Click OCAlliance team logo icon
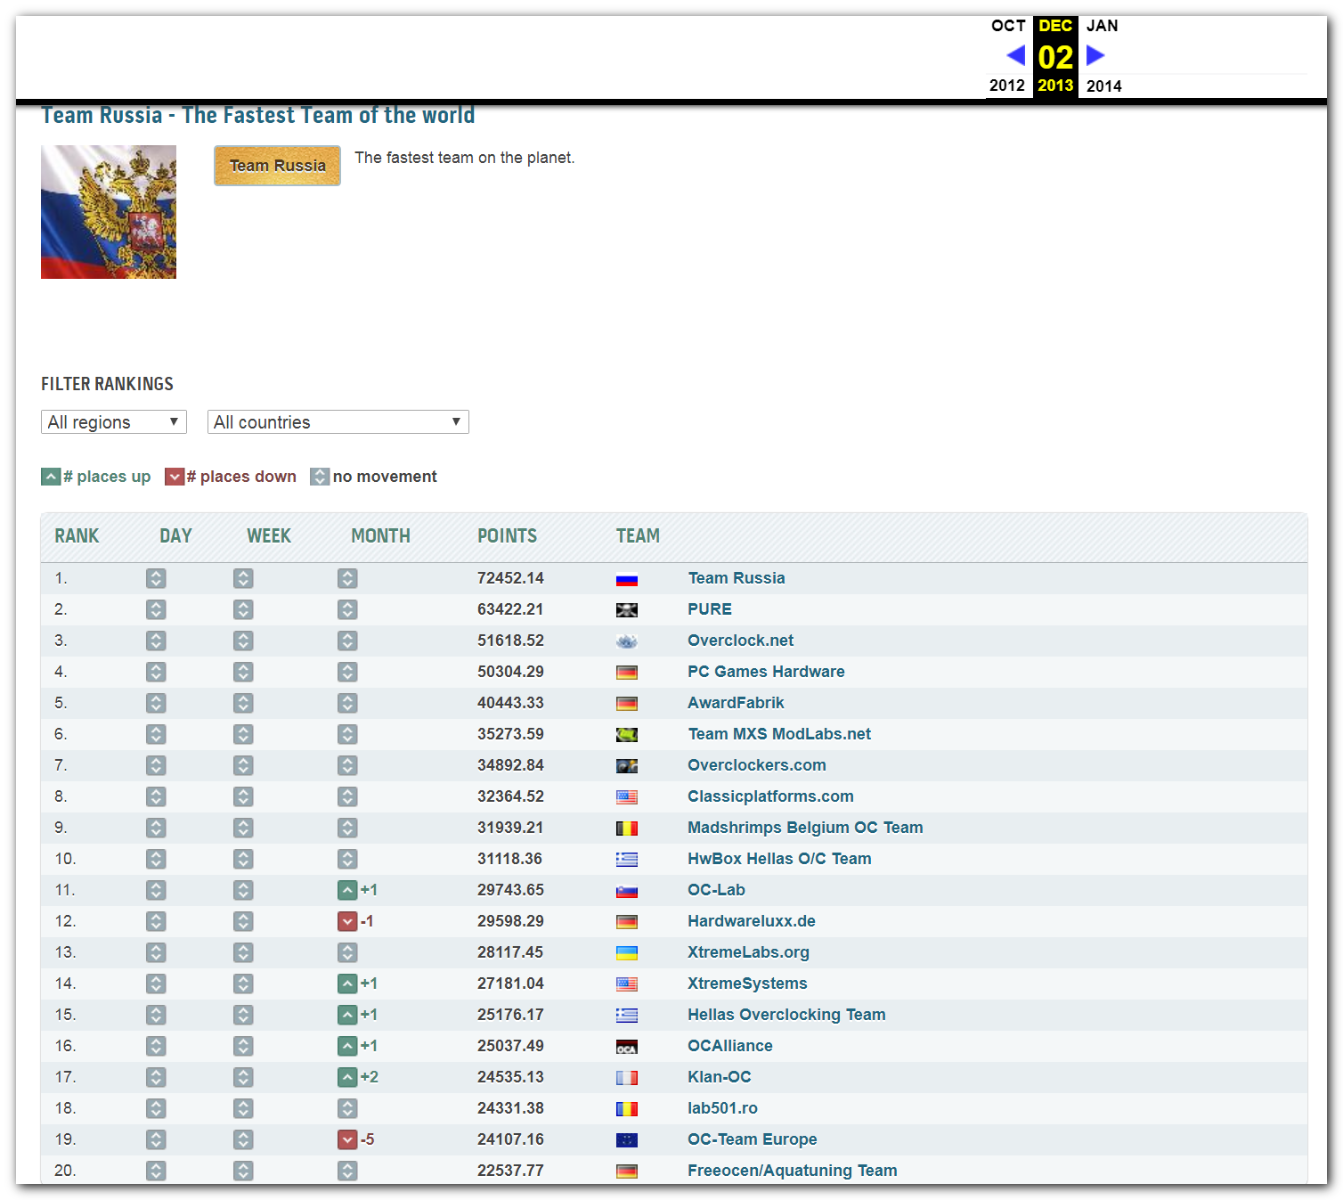The height and width of the screenshot is (1200, 1343). tap(627, 1047)
